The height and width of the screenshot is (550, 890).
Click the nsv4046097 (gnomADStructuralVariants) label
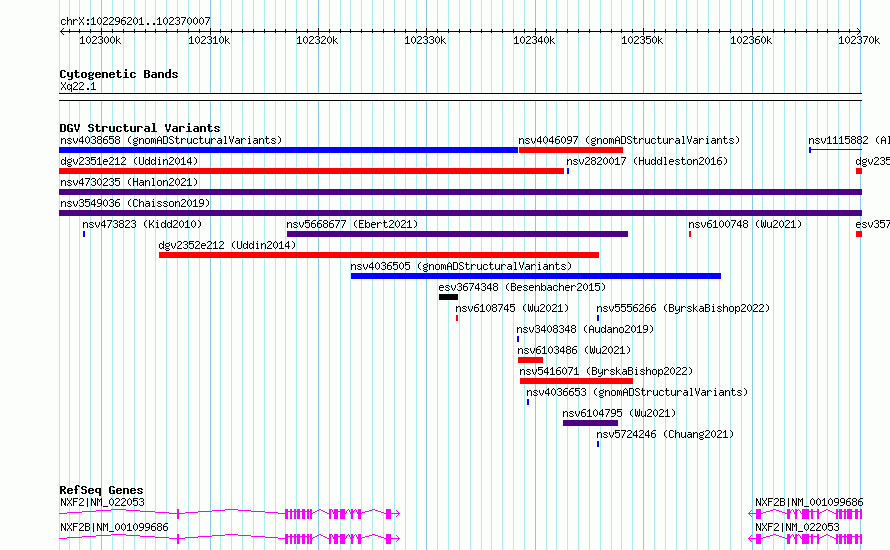pos(629,140)
